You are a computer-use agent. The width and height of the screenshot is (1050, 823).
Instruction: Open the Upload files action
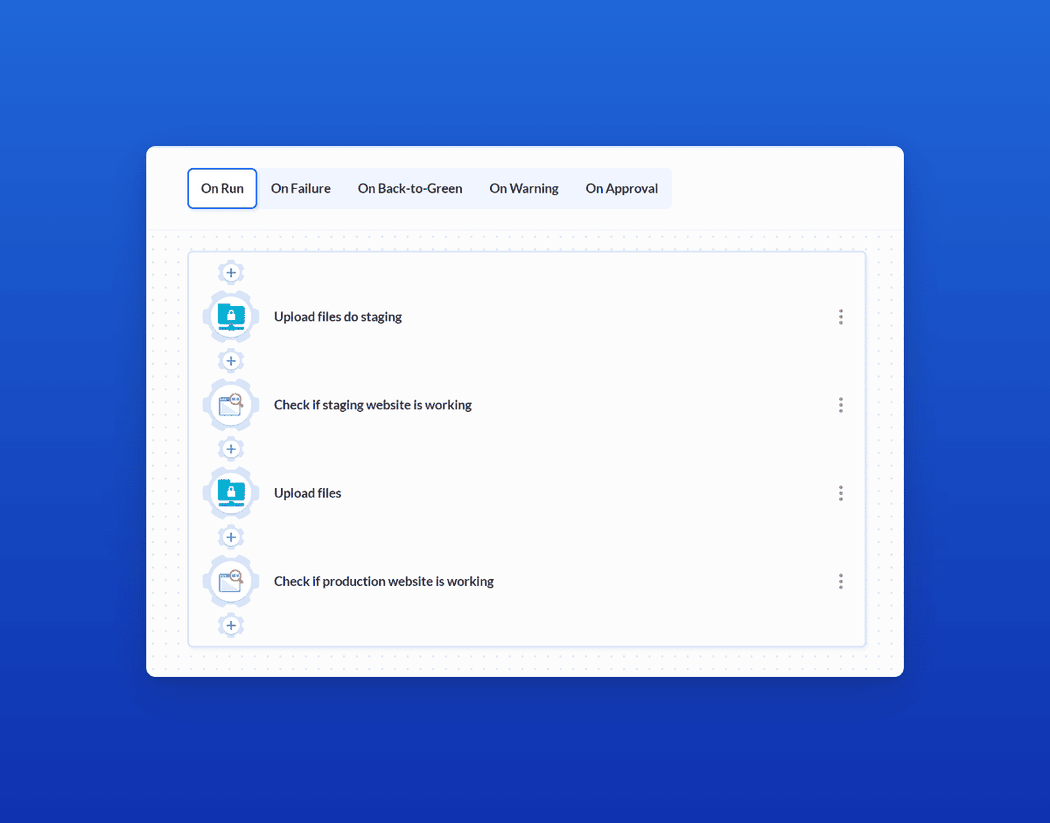click(307, 494)
